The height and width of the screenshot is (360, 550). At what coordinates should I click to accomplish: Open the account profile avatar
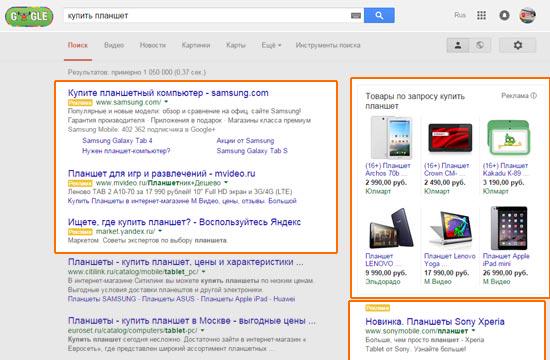pyautogui.click(x=528, y=15)
